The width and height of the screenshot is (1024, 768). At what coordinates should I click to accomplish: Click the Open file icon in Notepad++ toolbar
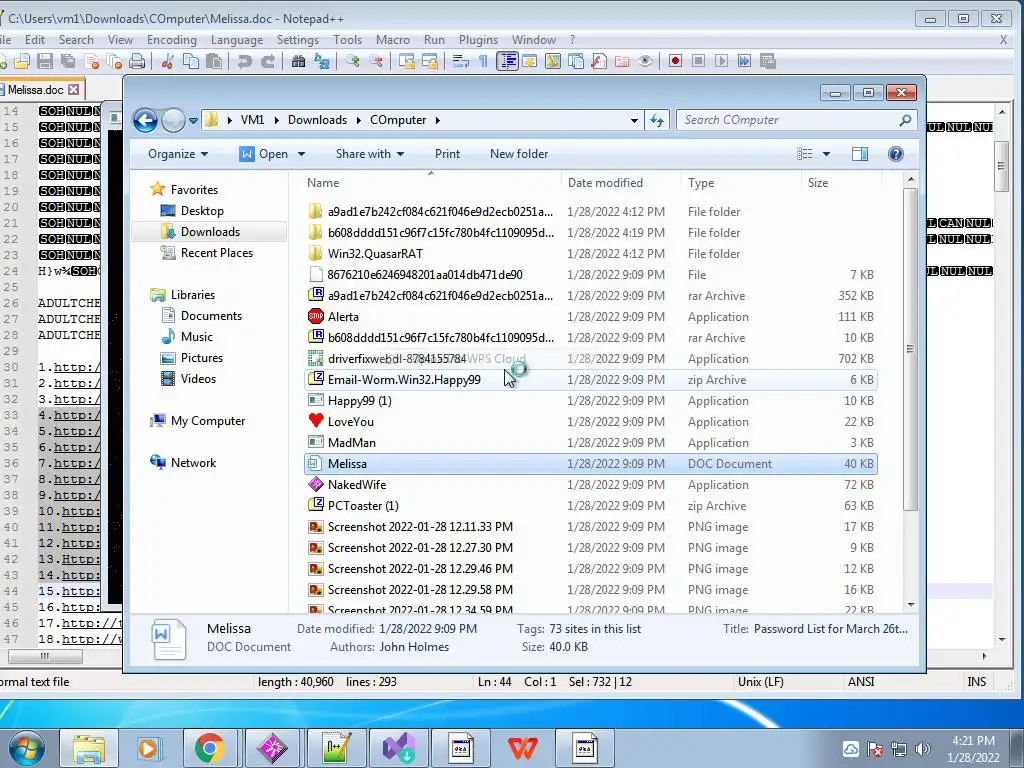pos(22,61)
